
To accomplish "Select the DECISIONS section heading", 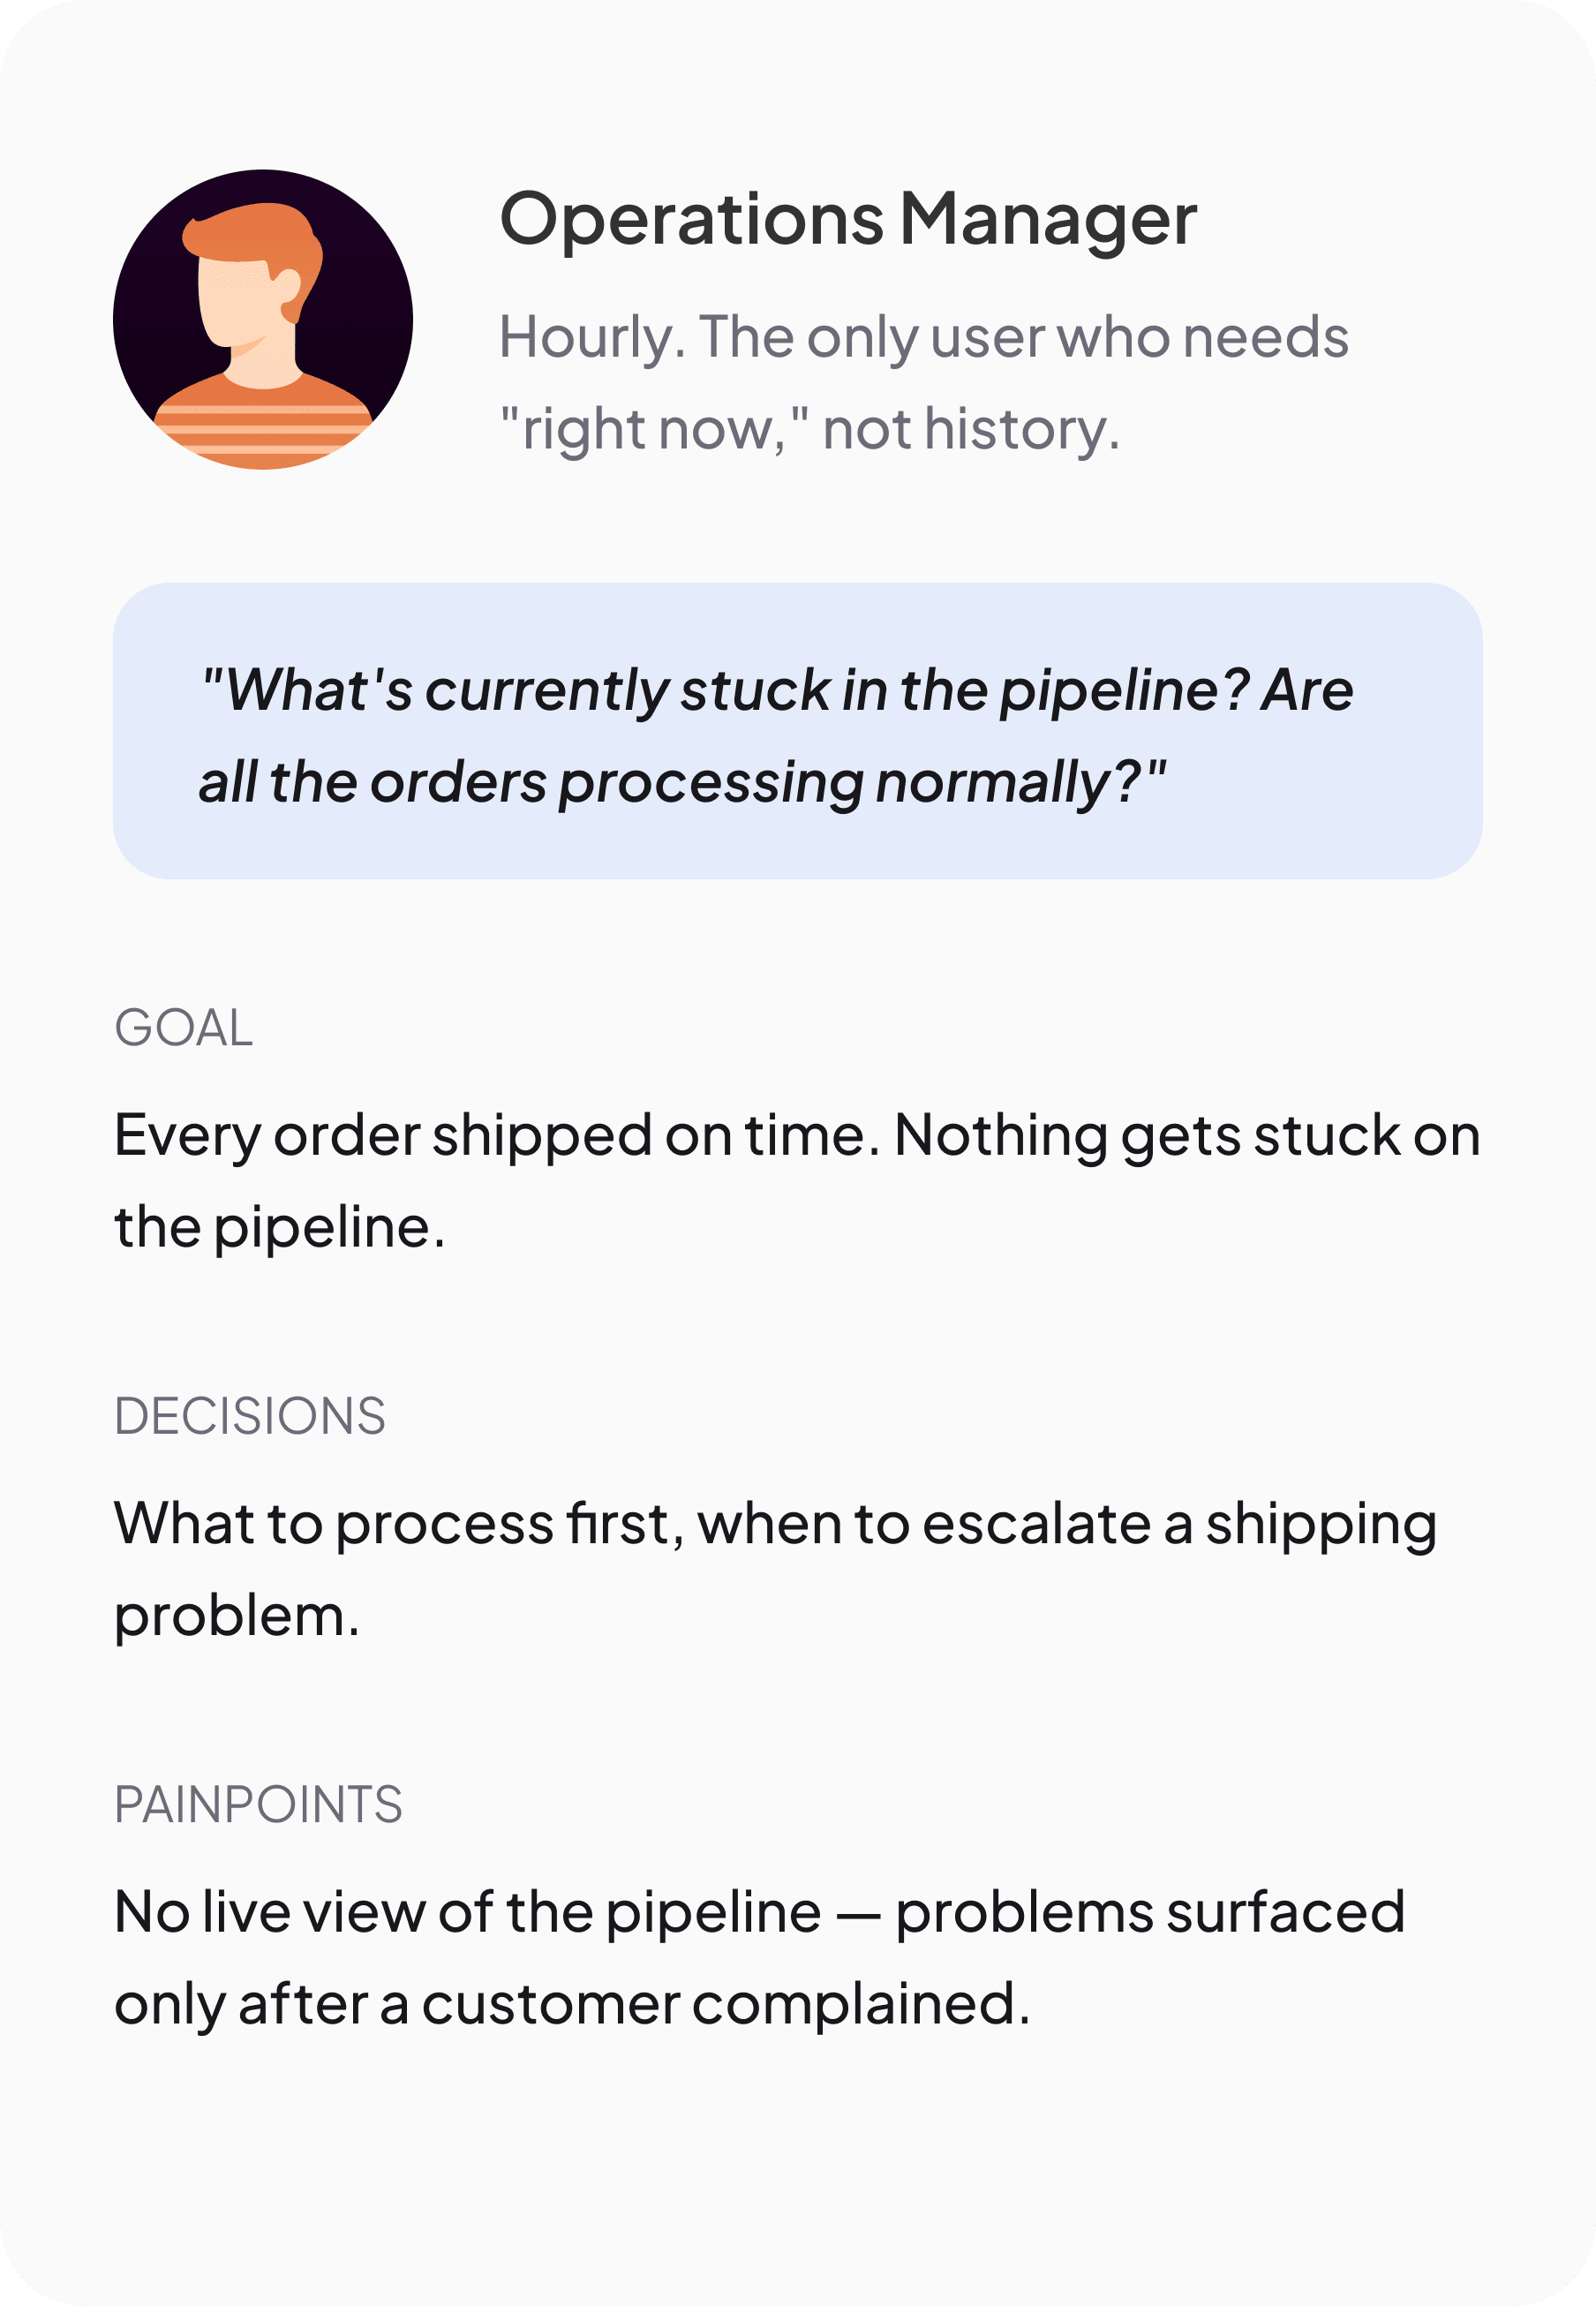I will coord(250,1416).
